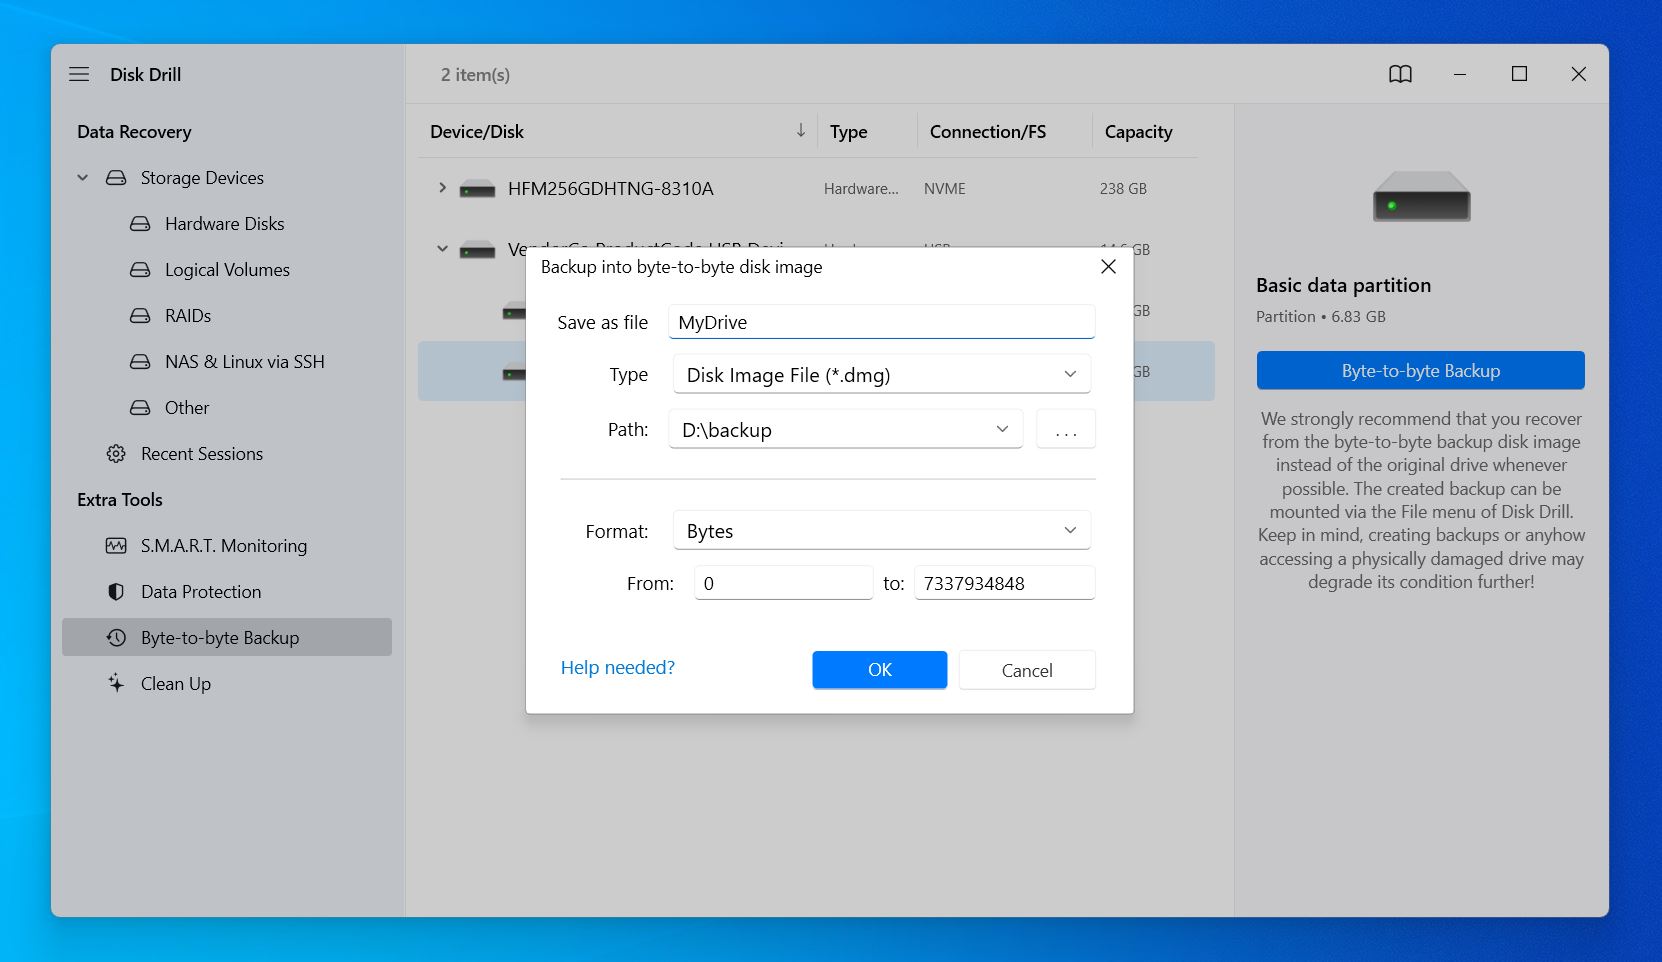Screen dimensions: 1662x962
Task: Sort by the Connection/FS column header
Action: tap(987, 132)
